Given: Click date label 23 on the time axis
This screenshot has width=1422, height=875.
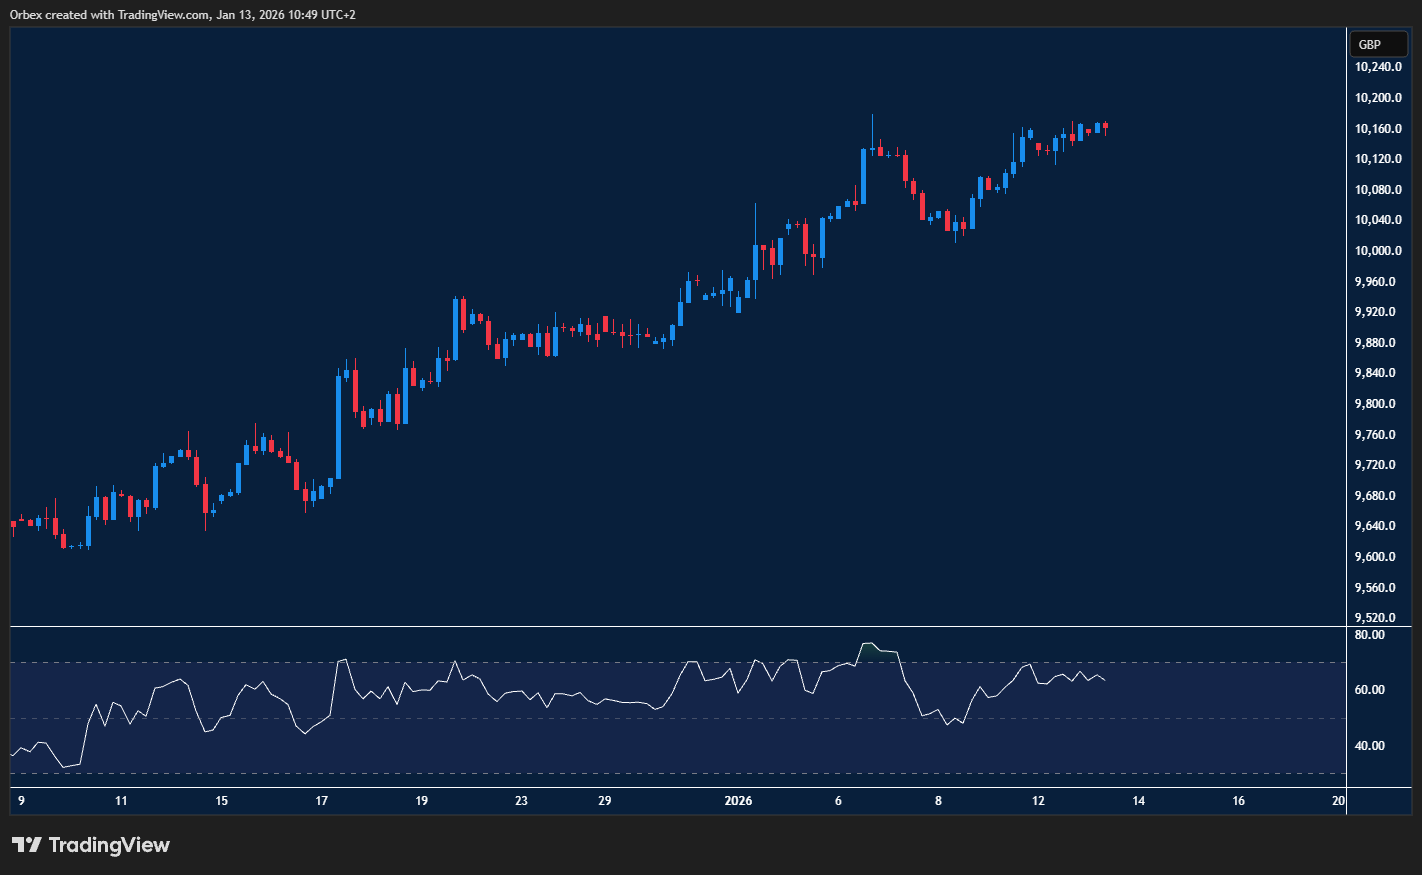Looking at the screenshot, I should pos(521,801).
